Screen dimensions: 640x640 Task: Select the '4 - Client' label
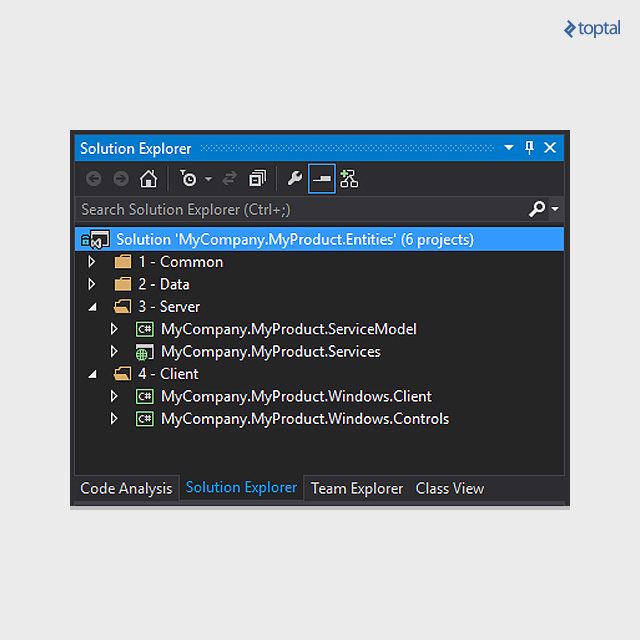coord(168,374)
